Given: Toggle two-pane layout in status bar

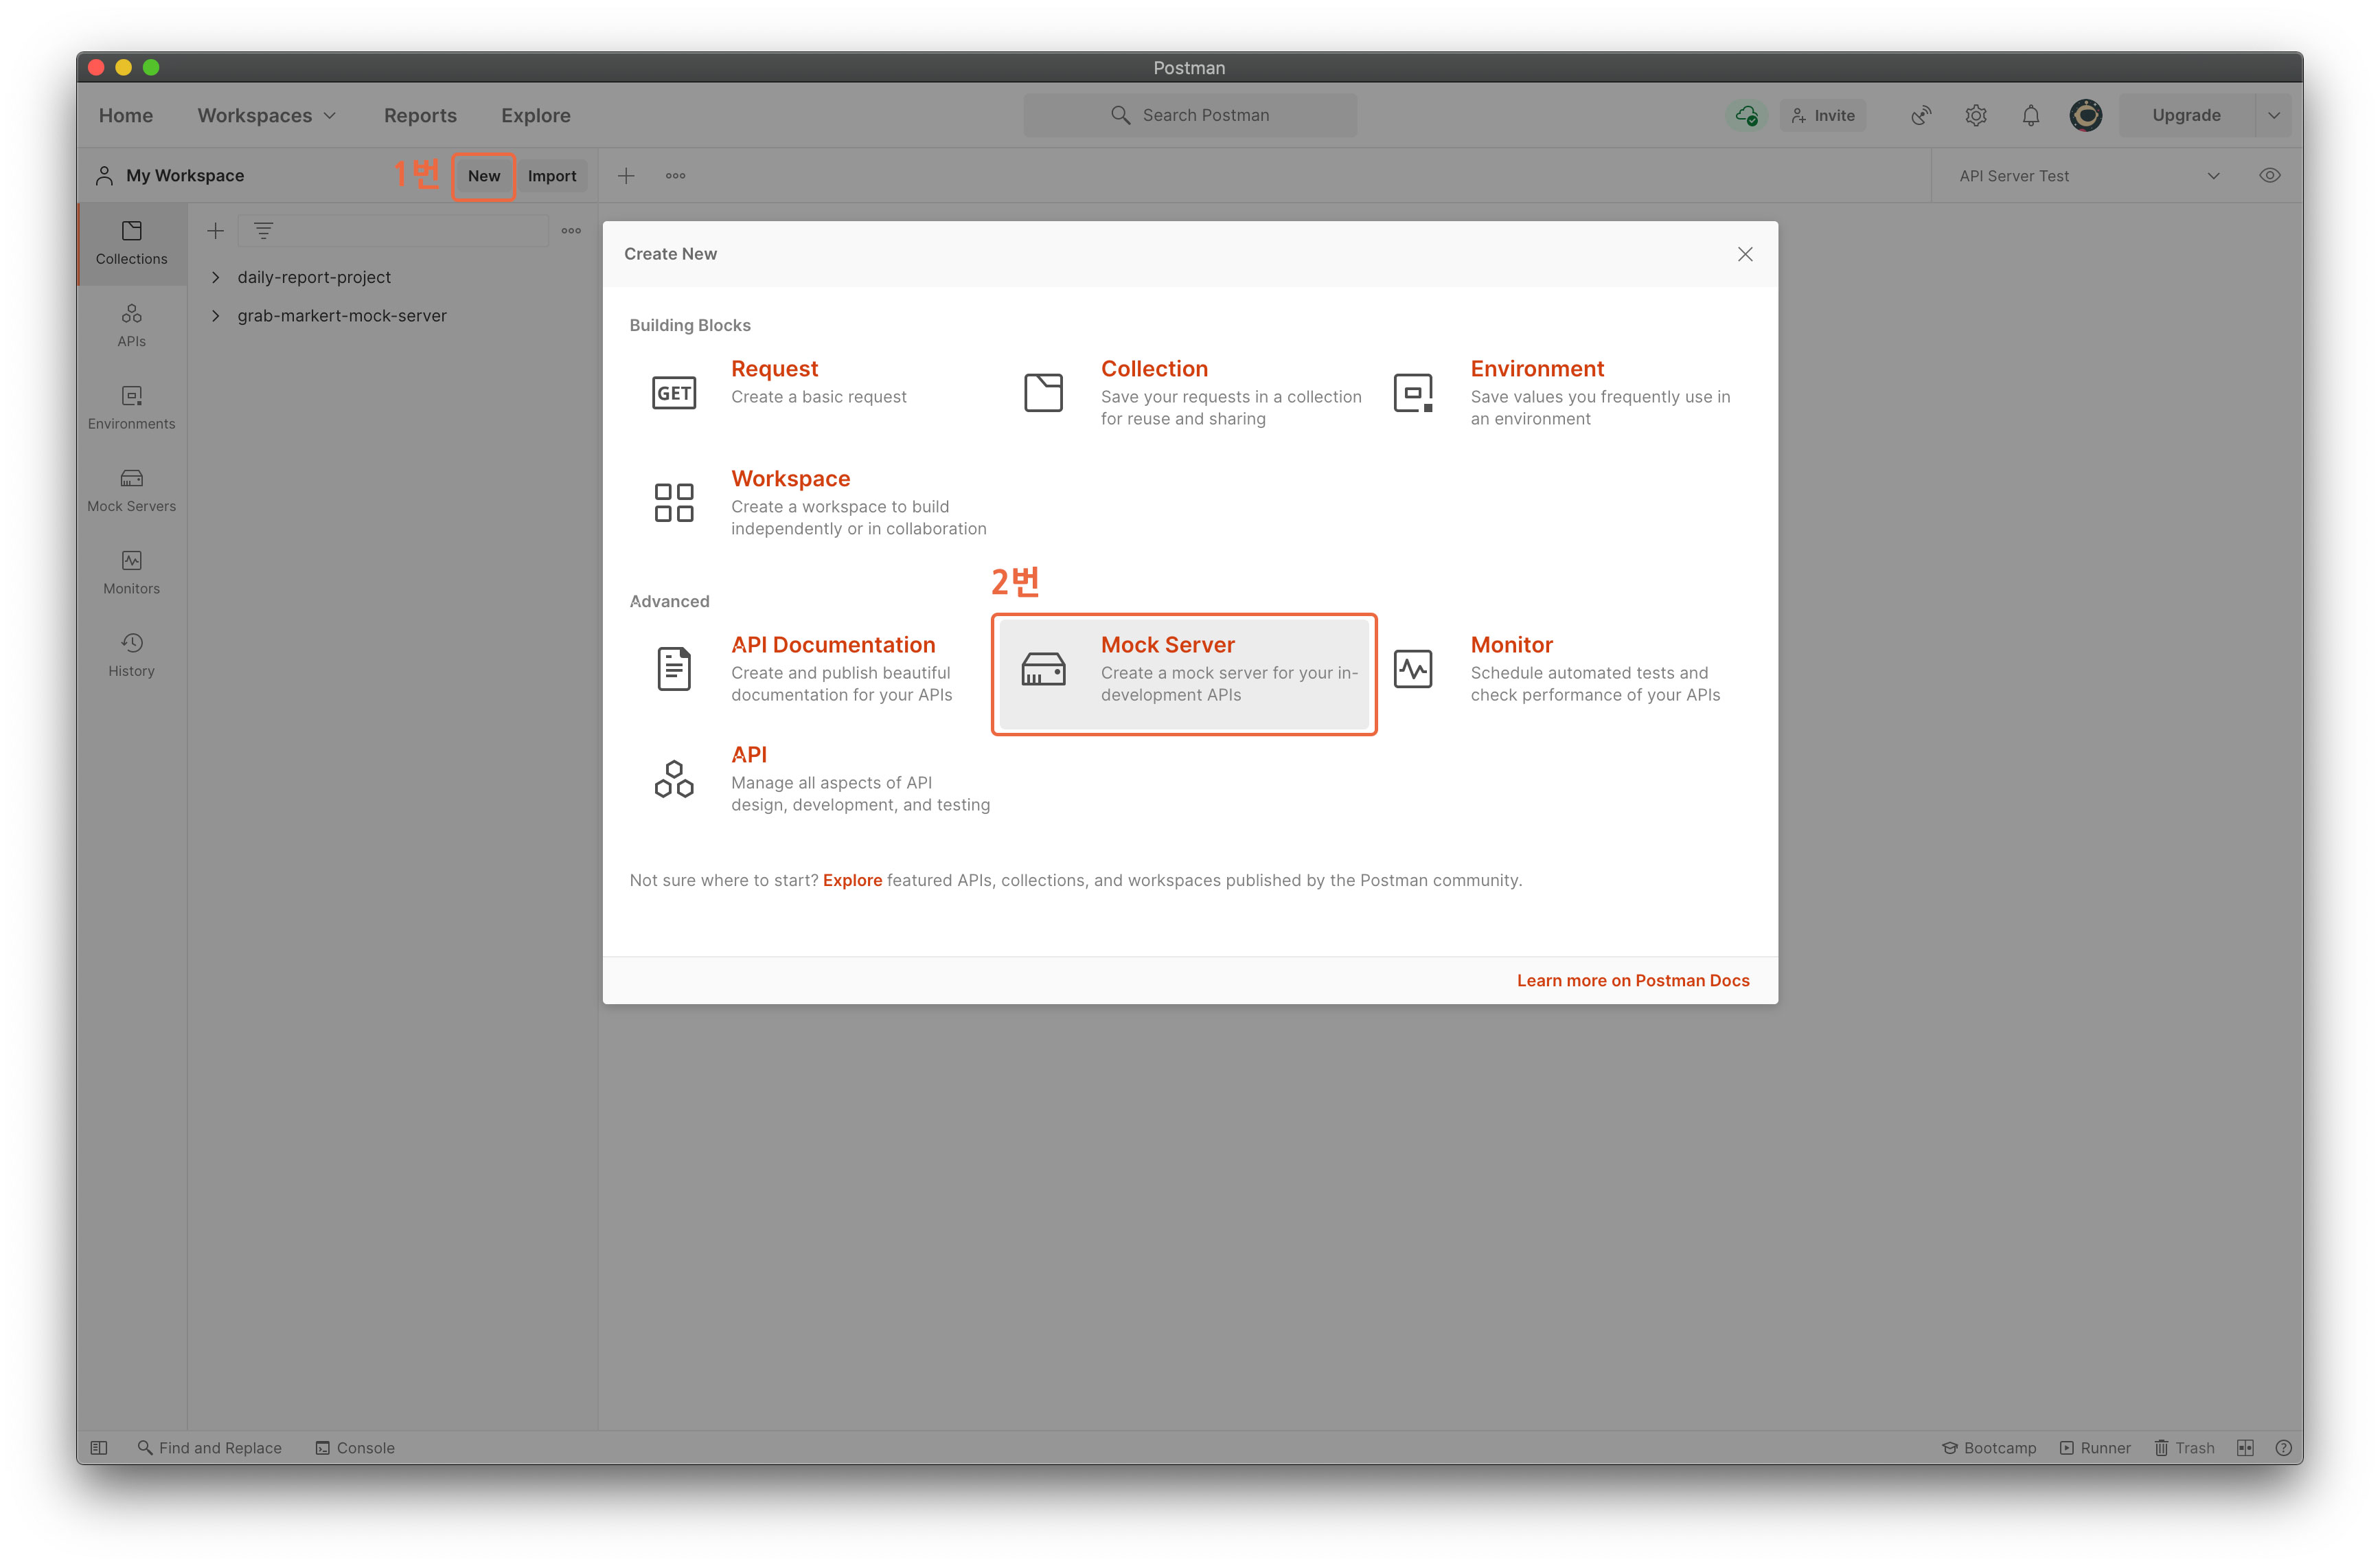Looking at the screenshot, I should pyautogui.click(x=2245, y=1447).
